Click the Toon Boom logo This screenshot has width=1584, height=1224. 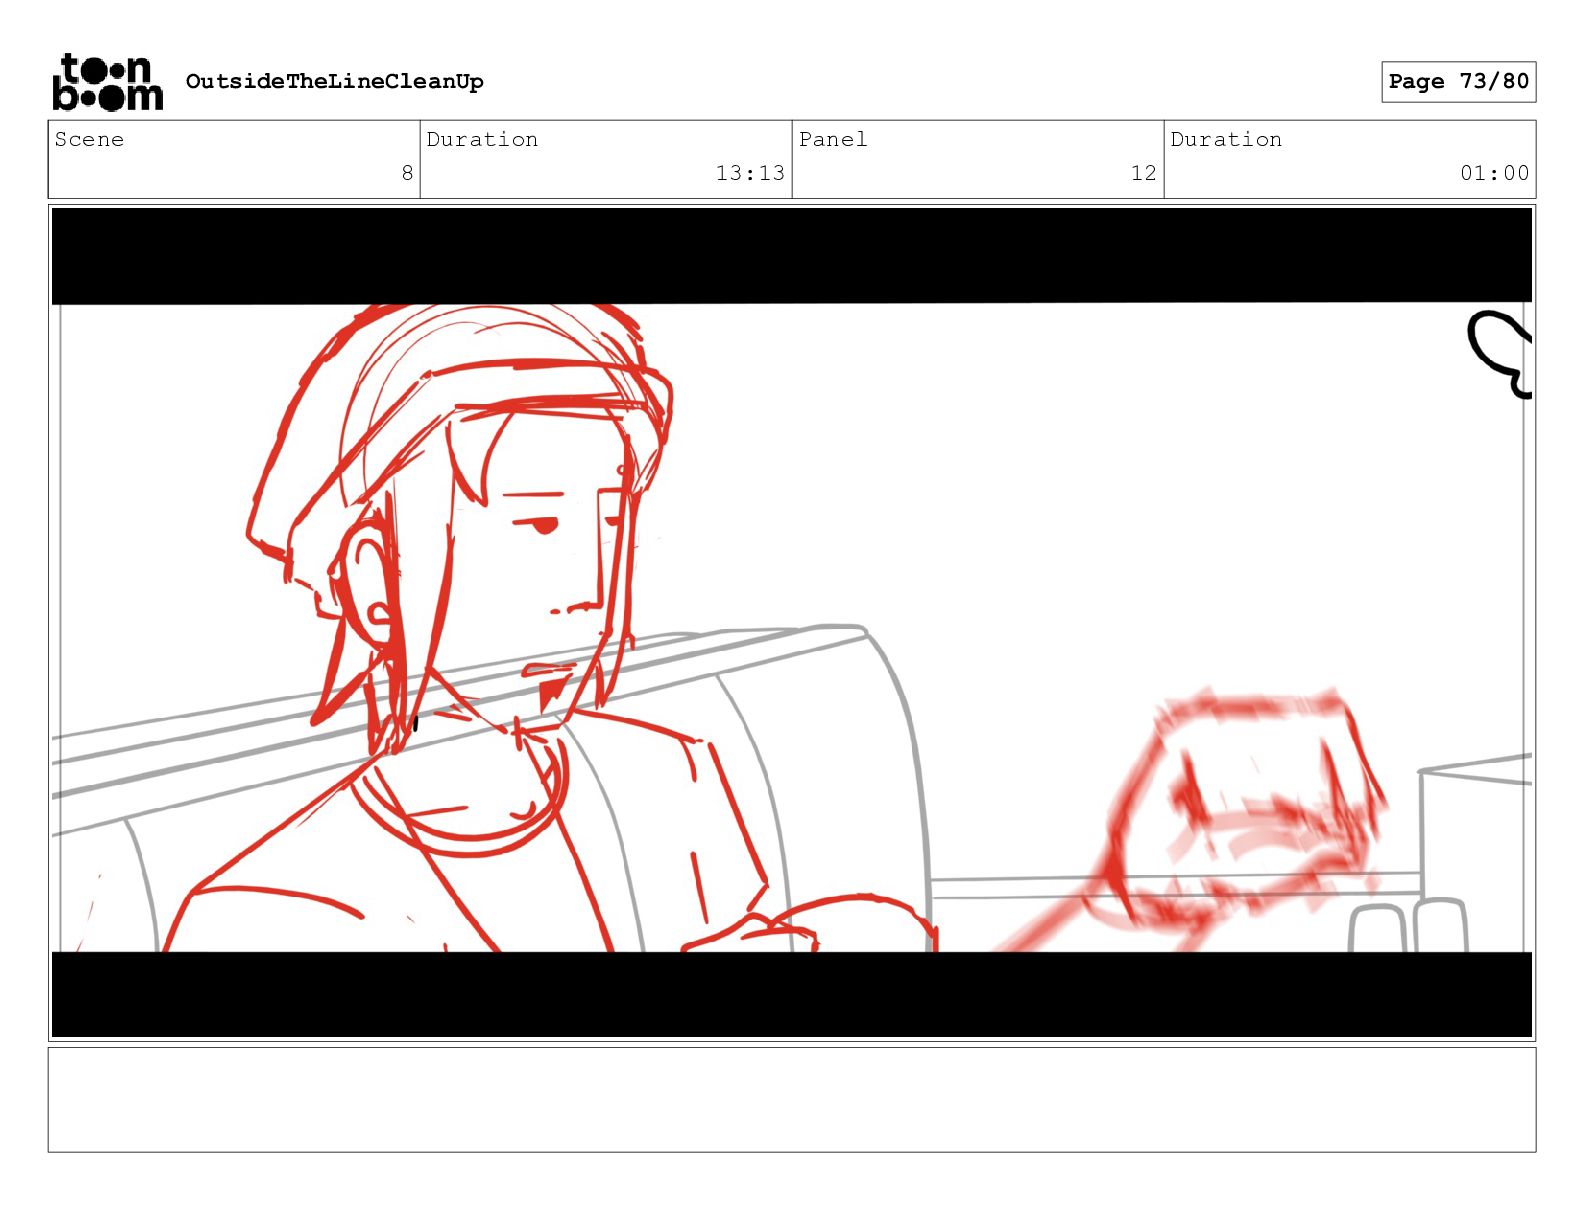pyautogui.click(x=107, y=82)
